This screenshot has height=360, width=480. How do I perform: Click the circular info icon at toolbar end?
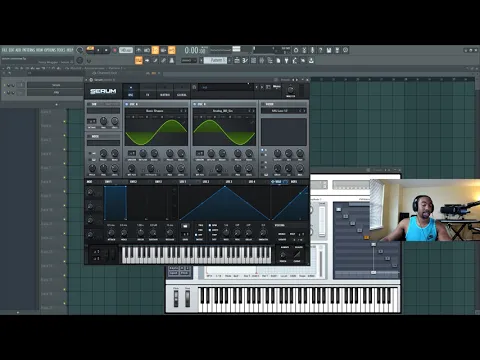(x=345, y=50)
